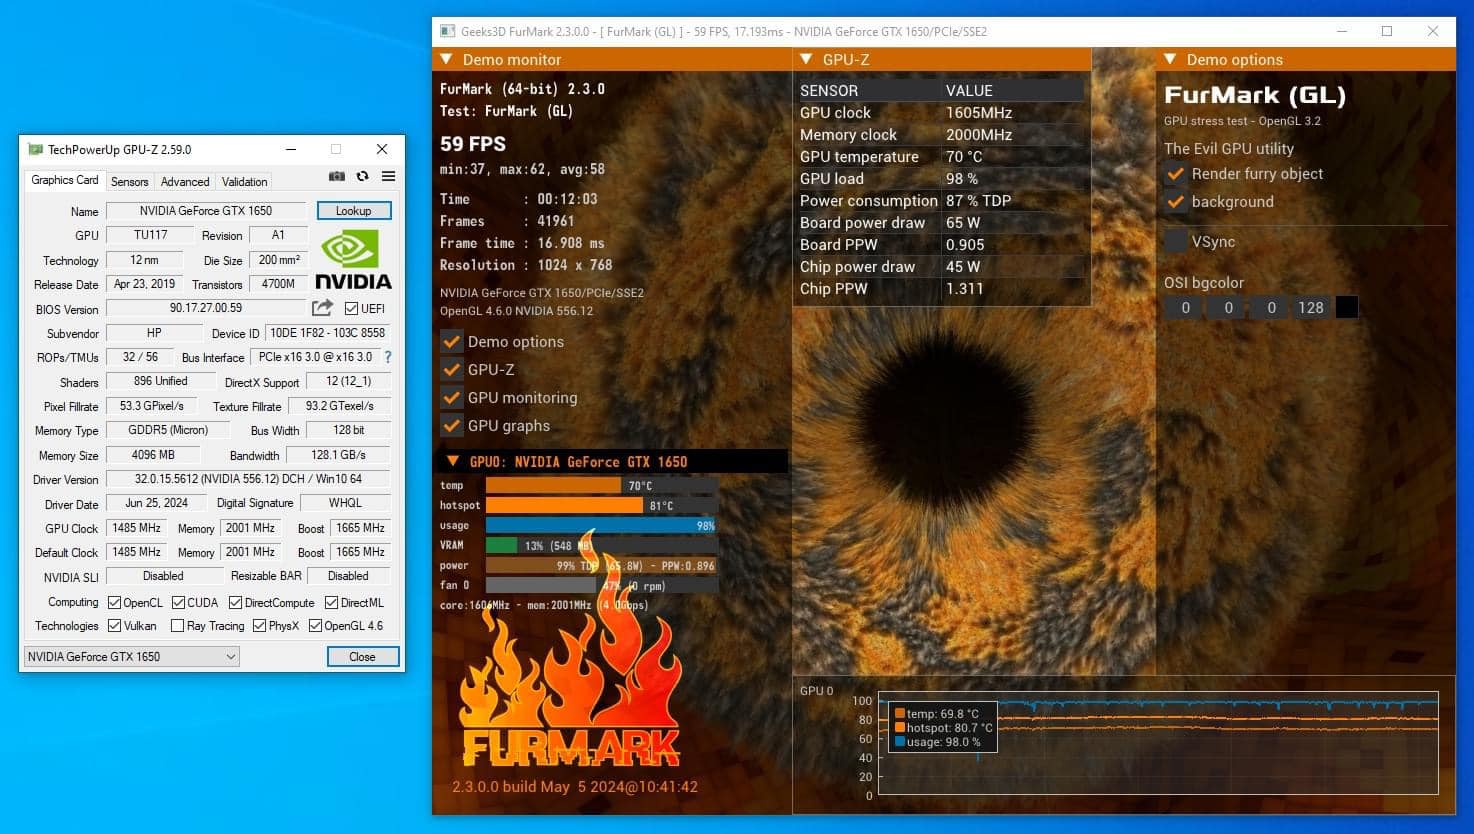
Task: Click the Bus Interface question mark icon
Action: point(388,357)
